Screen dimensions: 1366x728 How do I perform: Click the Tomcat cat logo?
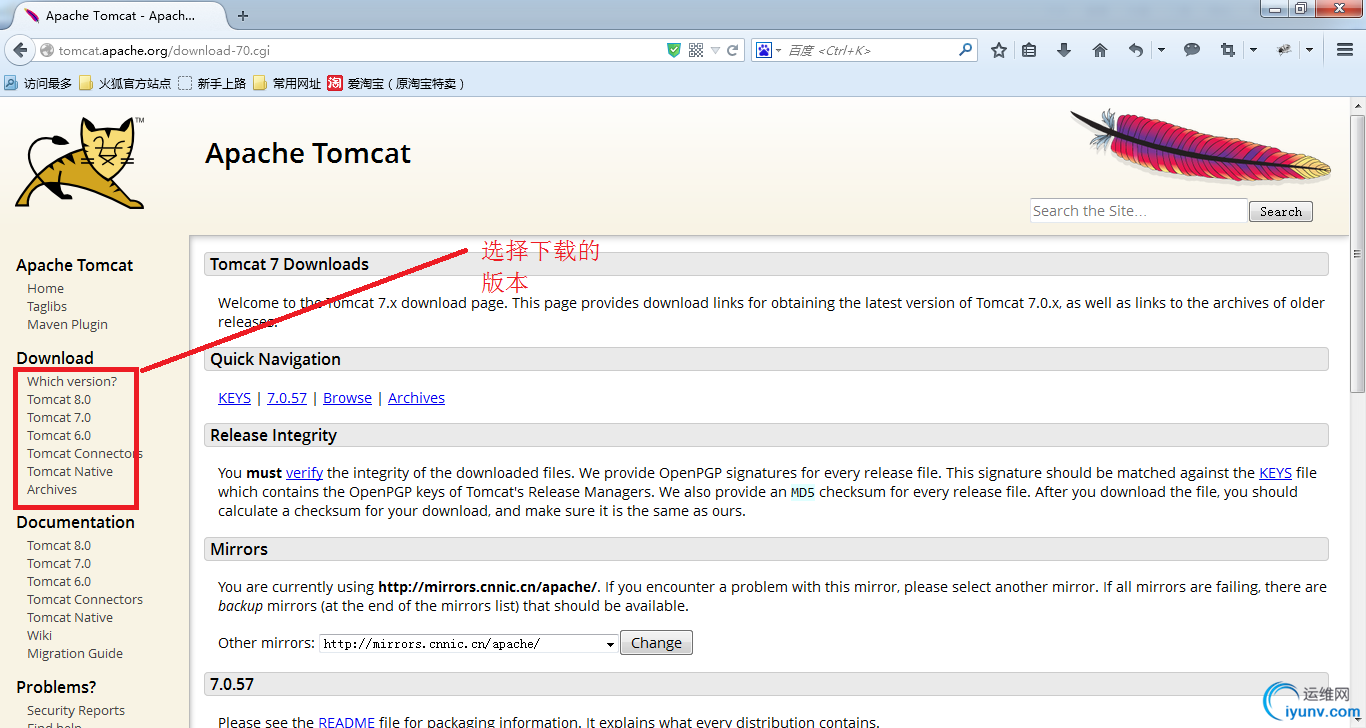(x=80, y=162)
